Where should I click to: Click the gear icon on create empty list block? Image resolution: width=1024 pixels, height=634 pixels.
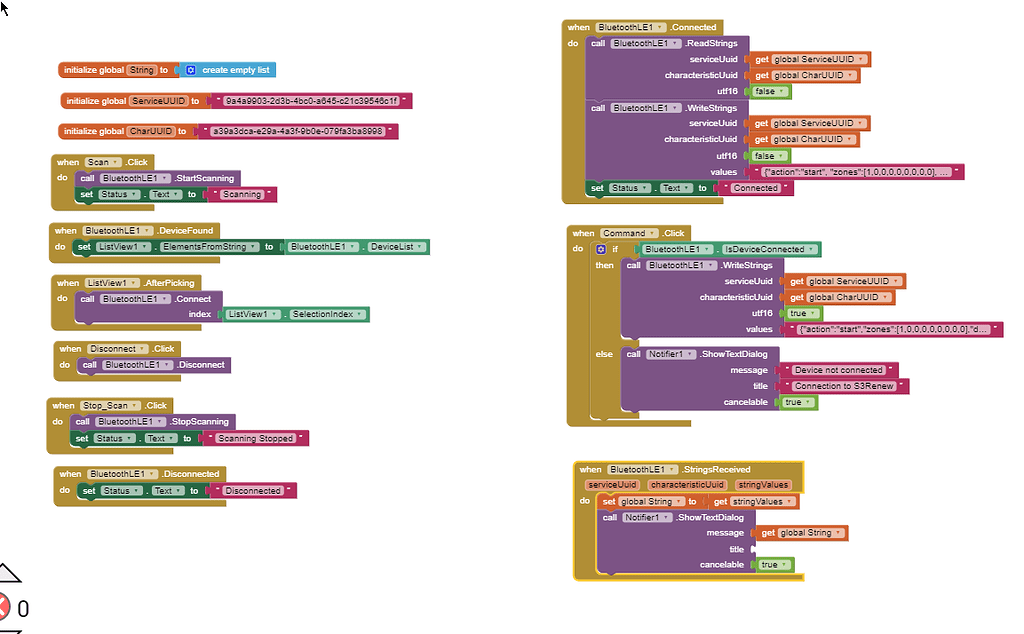point(191,70)
